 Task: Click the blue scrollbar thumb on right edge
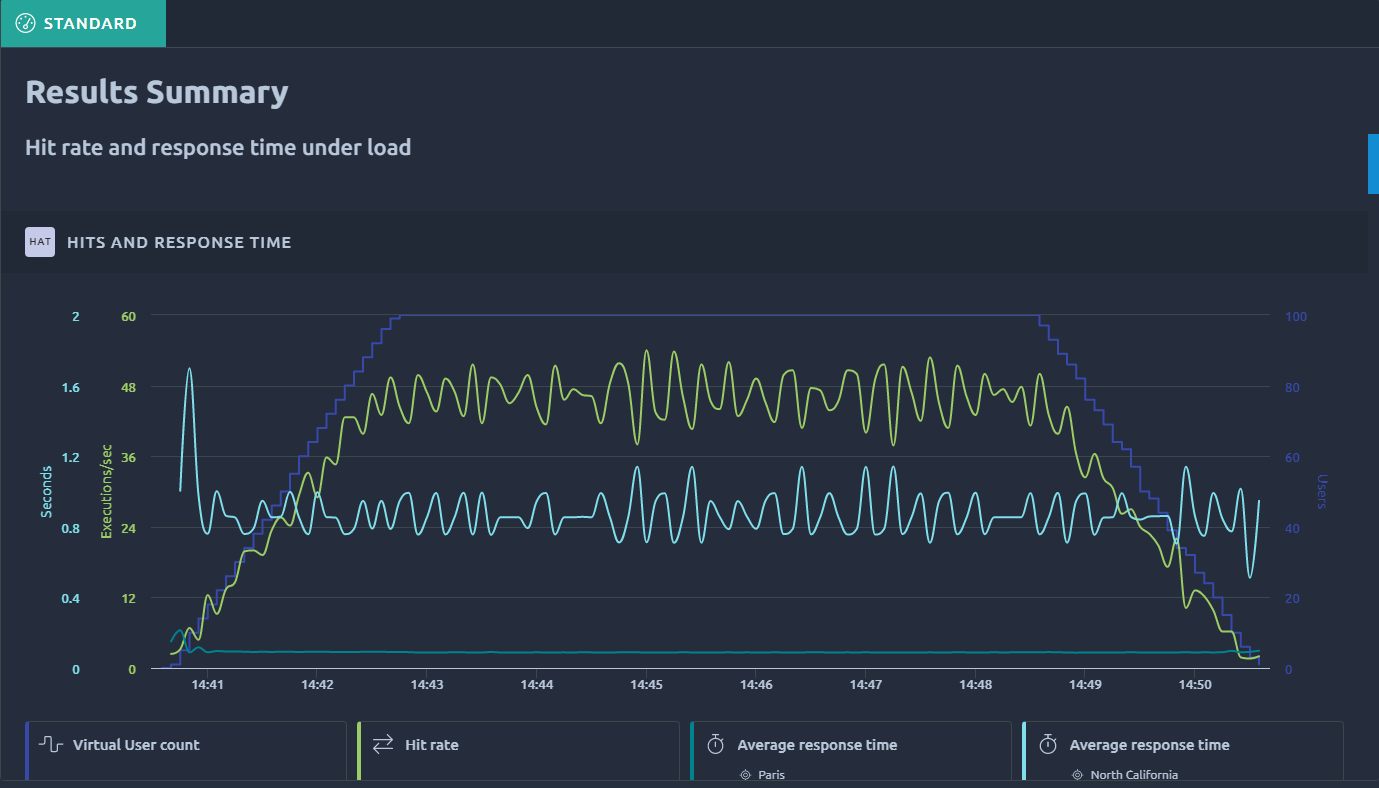point(1373,163)
